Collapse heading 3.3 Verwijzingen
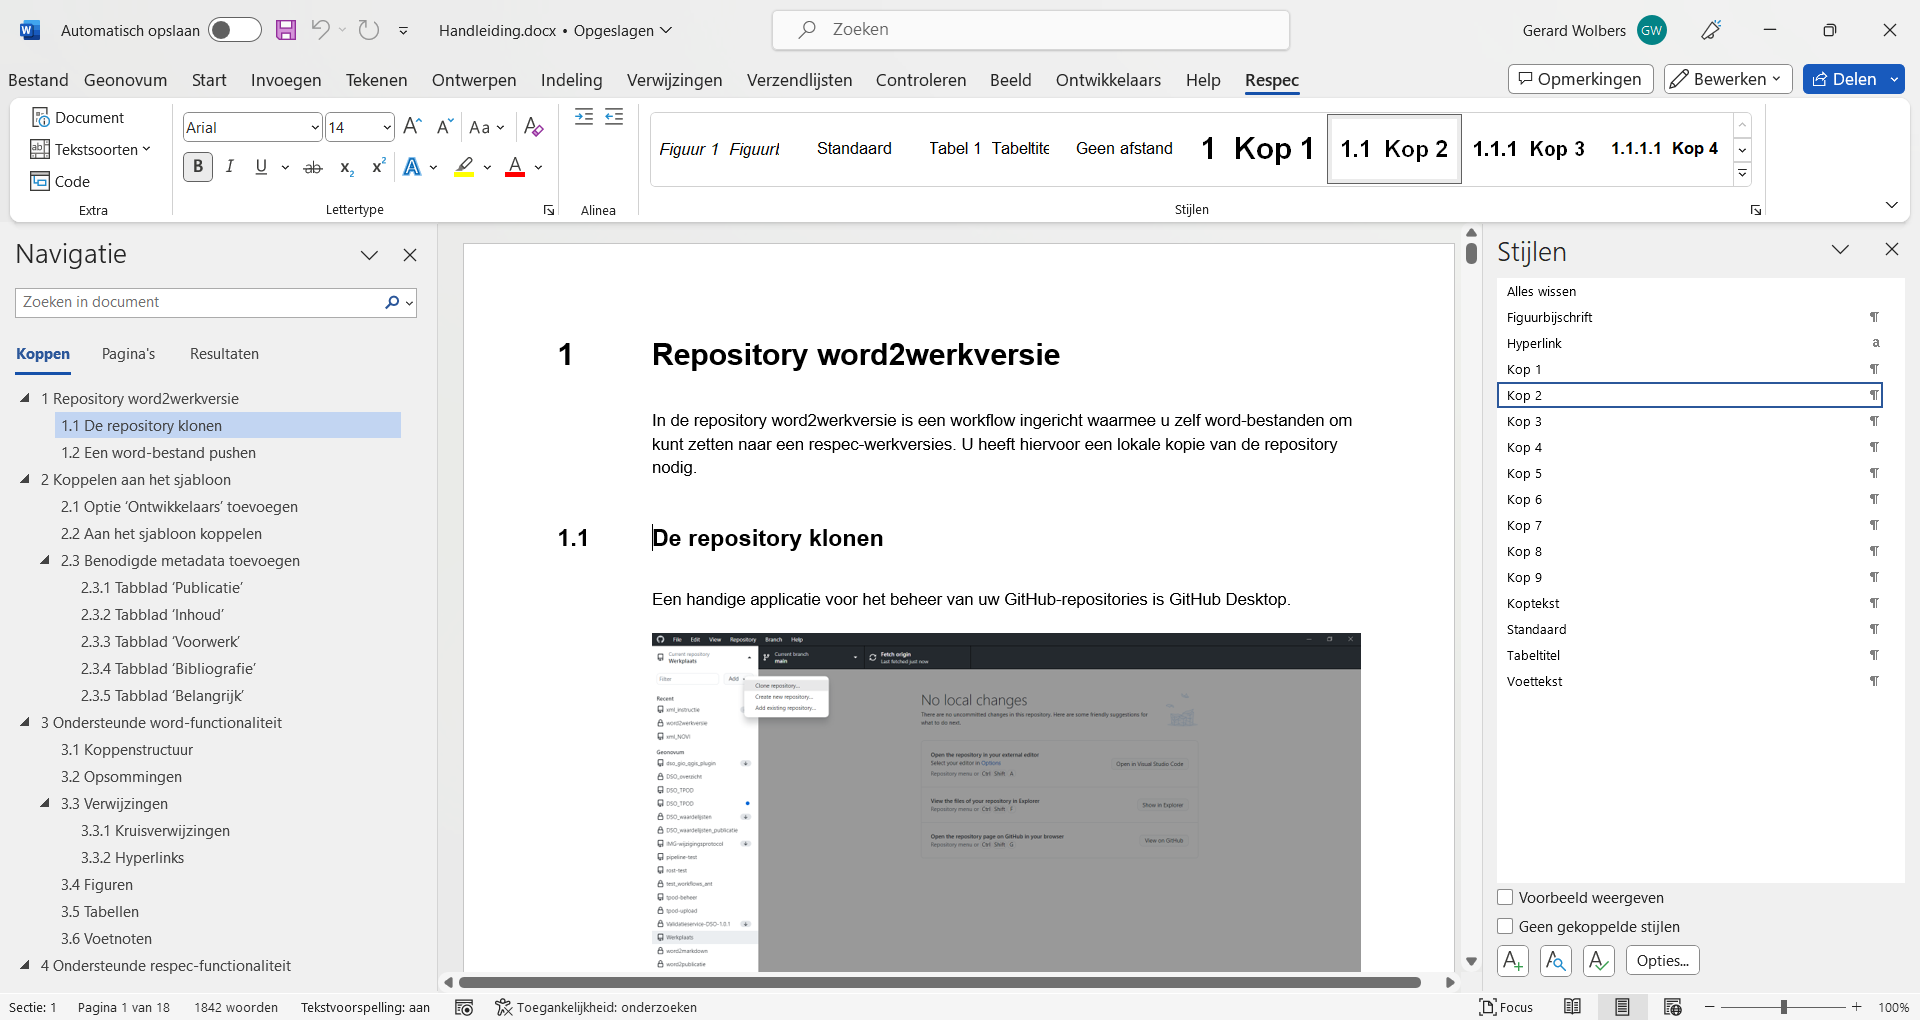Screen dimensions: 1920x1020 45,803
